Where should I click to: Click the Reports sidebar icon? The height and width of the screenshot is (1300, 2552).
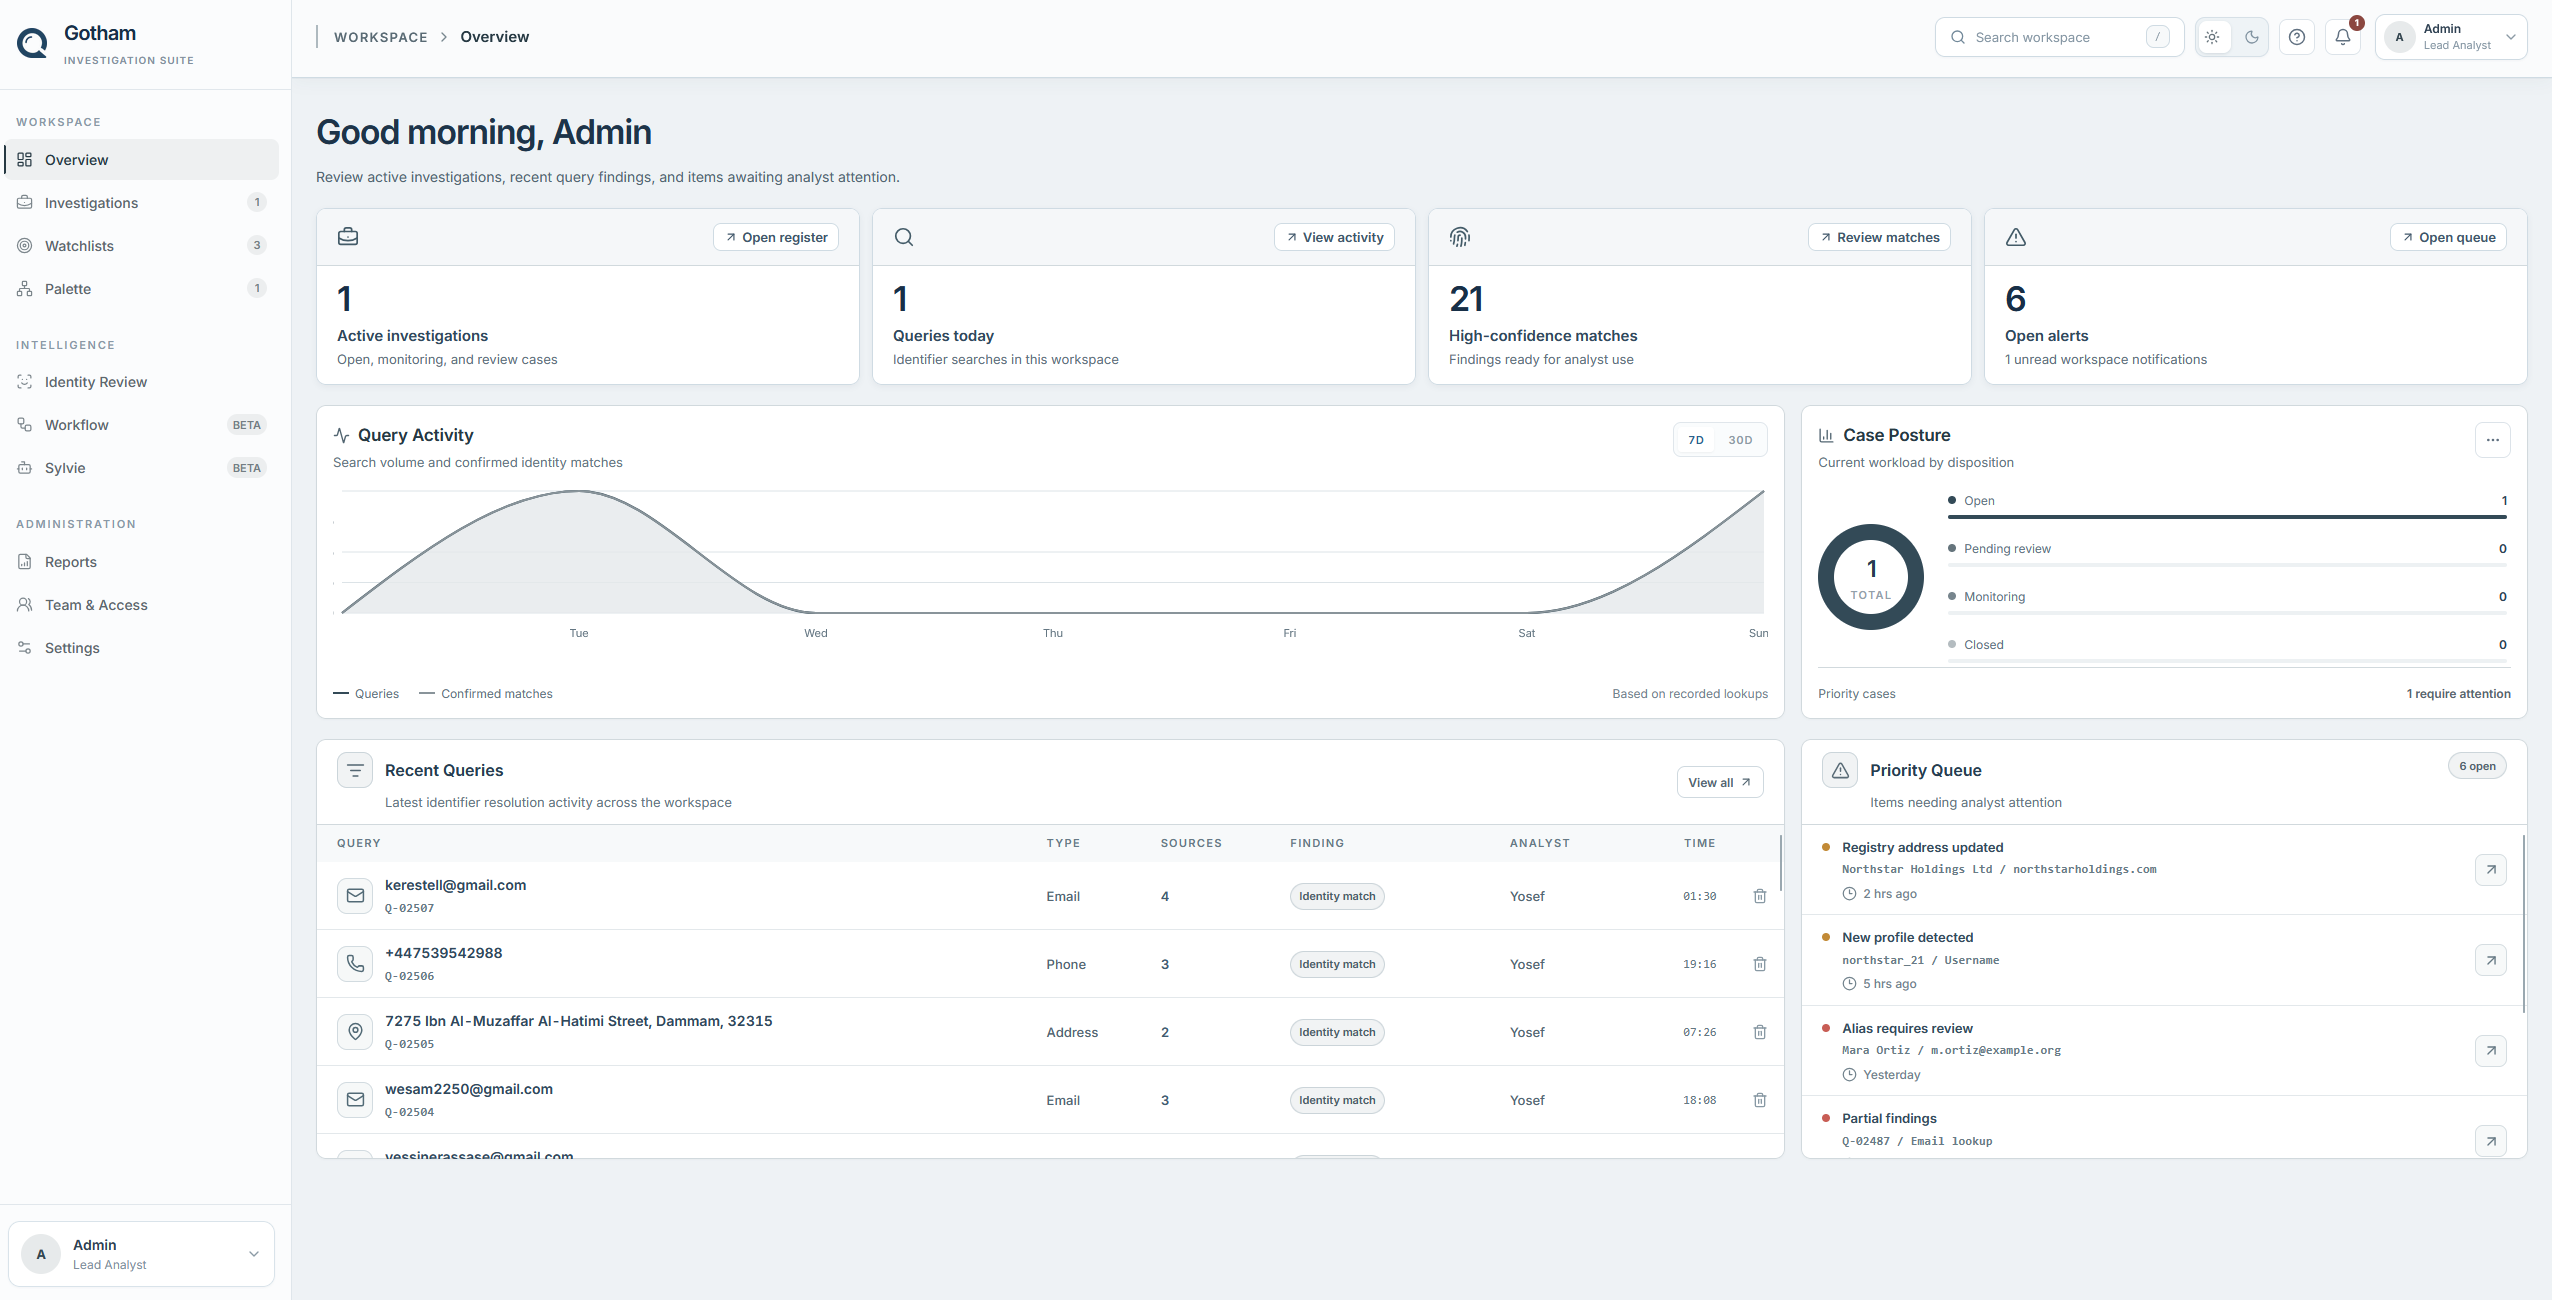[25, 562]
